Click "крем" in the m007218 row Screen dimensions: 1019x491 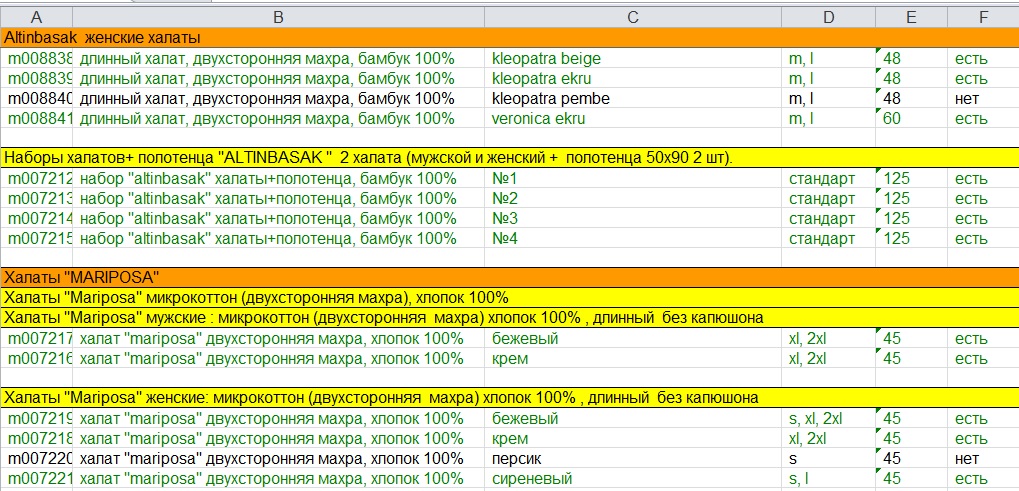click(510, 439)
